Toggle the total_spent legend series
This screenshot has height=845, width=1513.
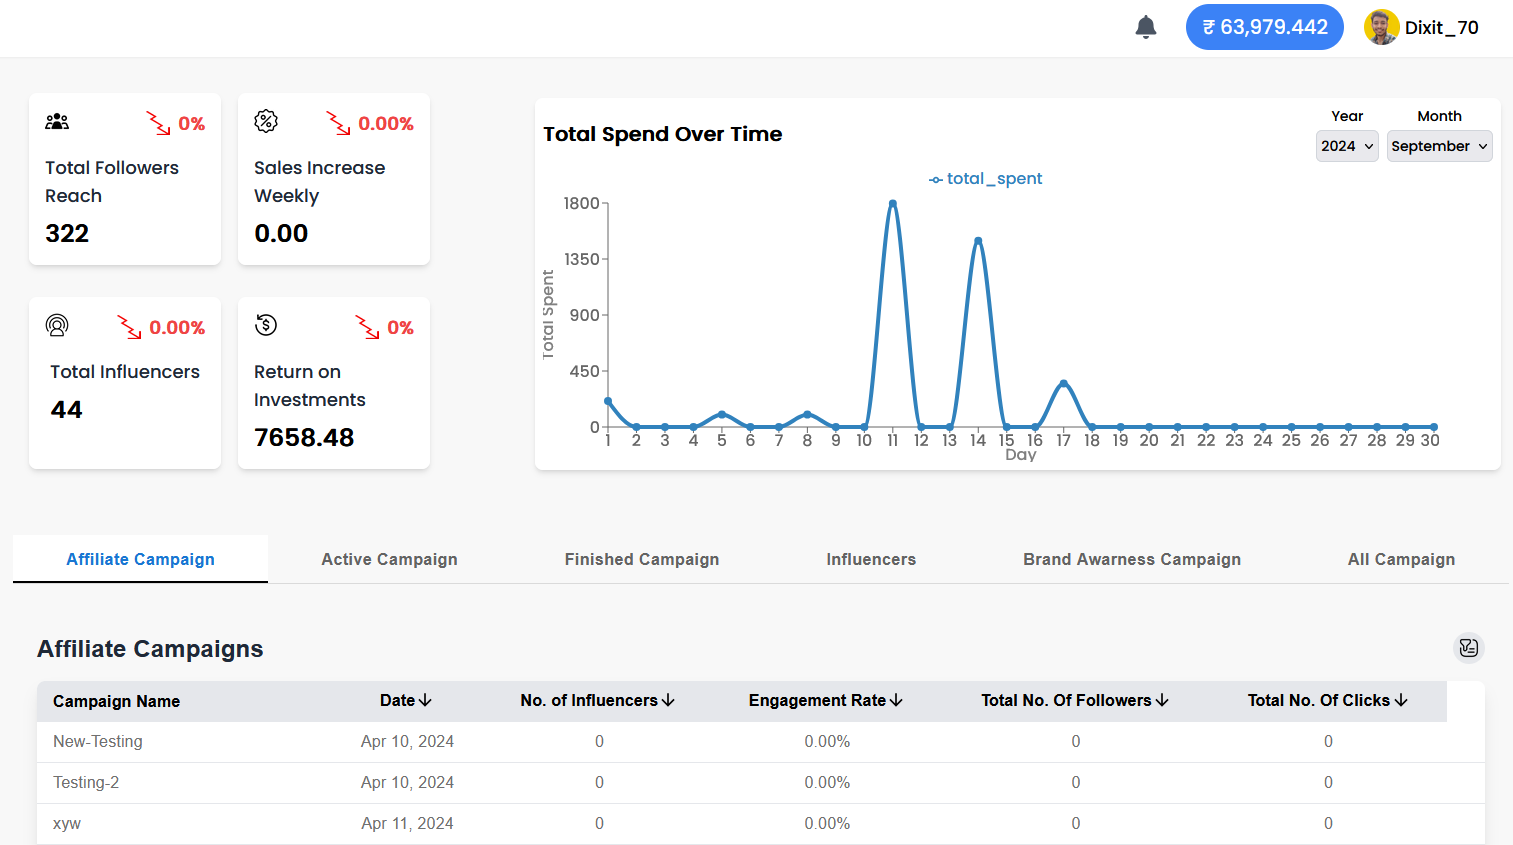click(x=985, y=179)
